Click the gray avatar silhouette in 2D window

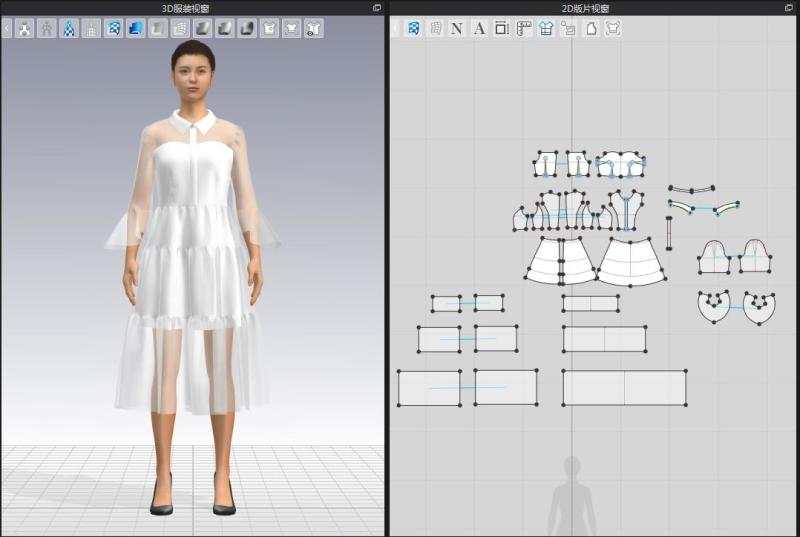(x=572, y=497)
